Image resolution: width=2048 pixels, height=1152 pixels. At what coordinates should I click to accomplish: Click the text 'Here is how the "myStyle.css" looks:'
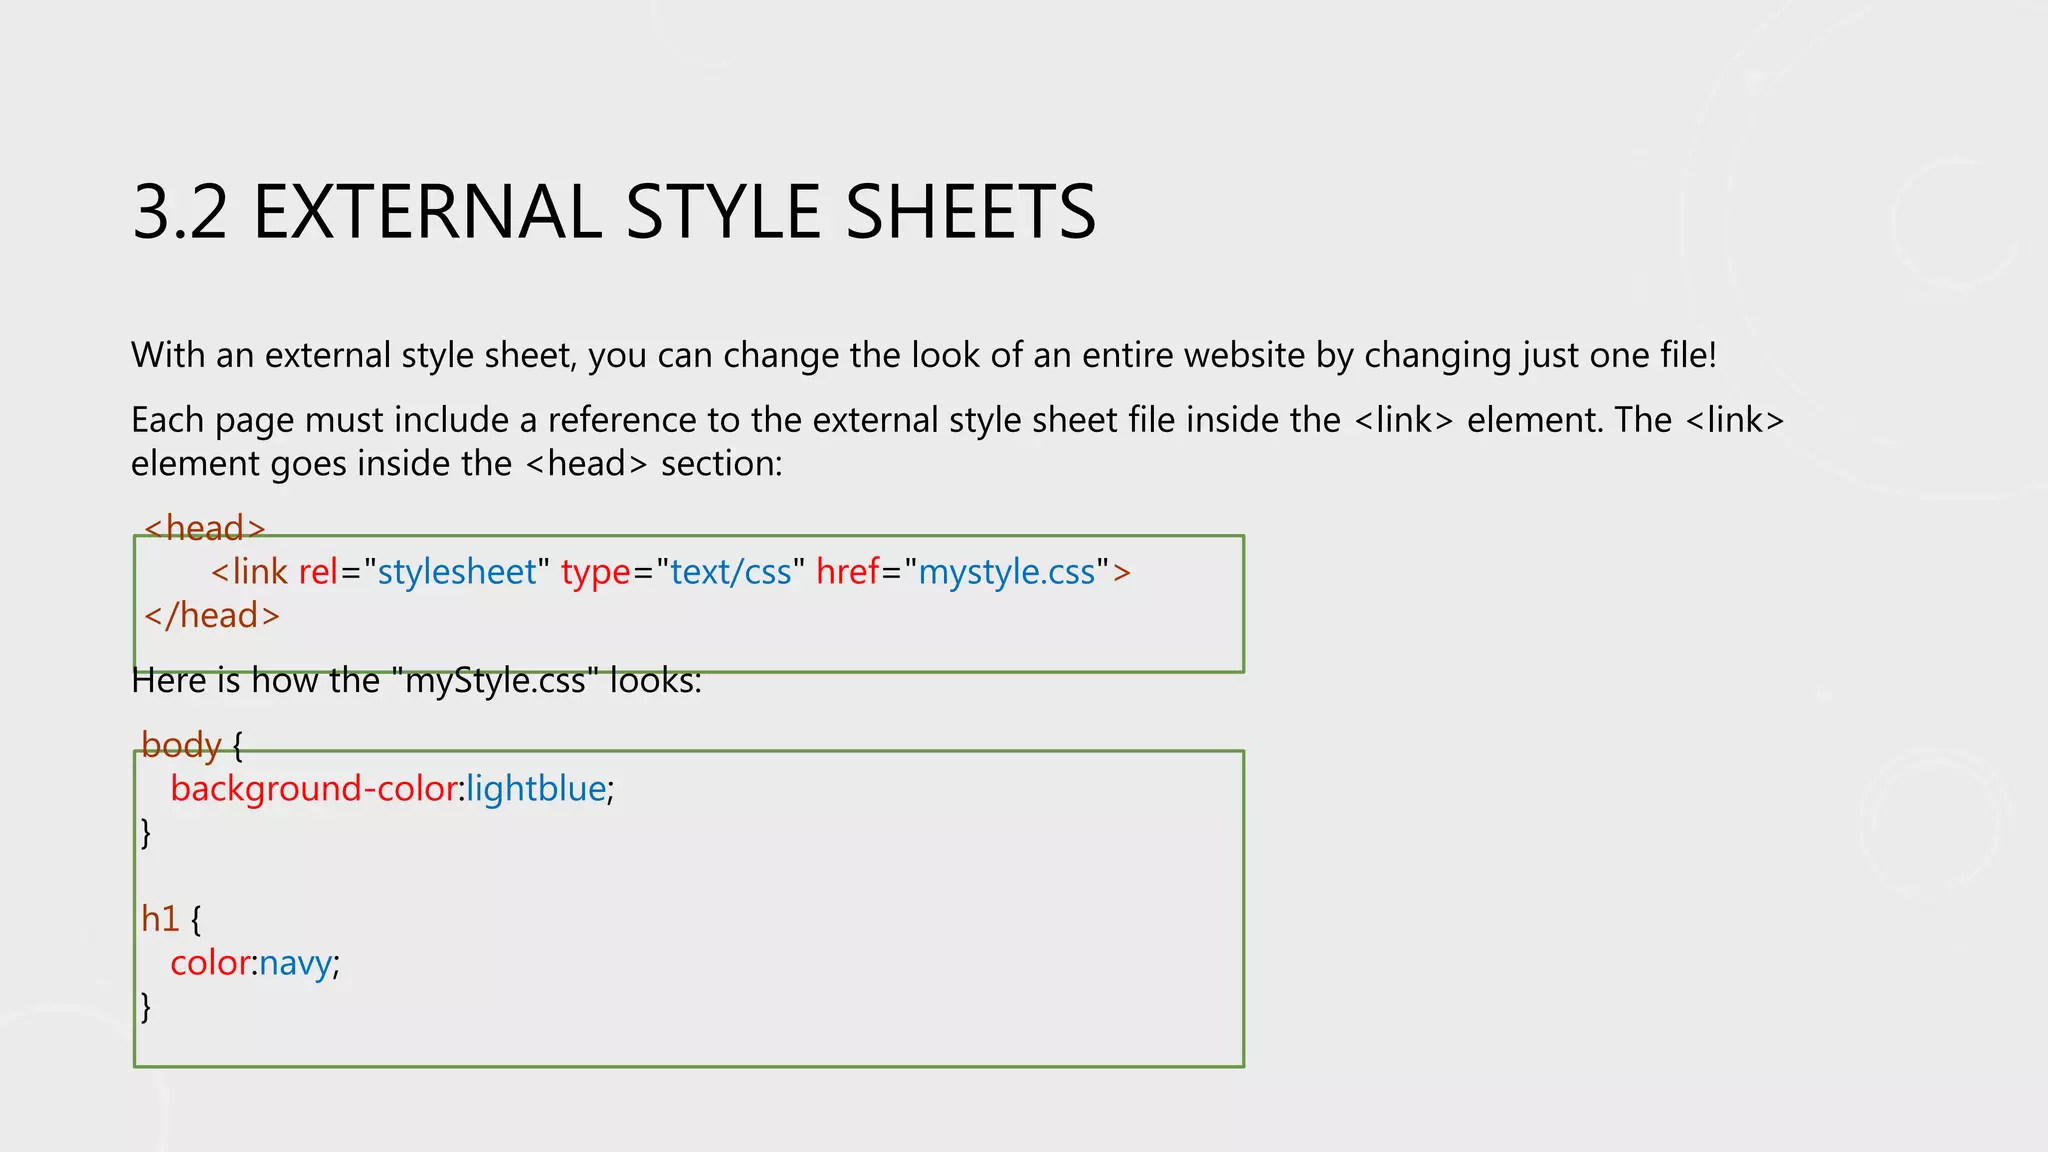pos(417,680)
